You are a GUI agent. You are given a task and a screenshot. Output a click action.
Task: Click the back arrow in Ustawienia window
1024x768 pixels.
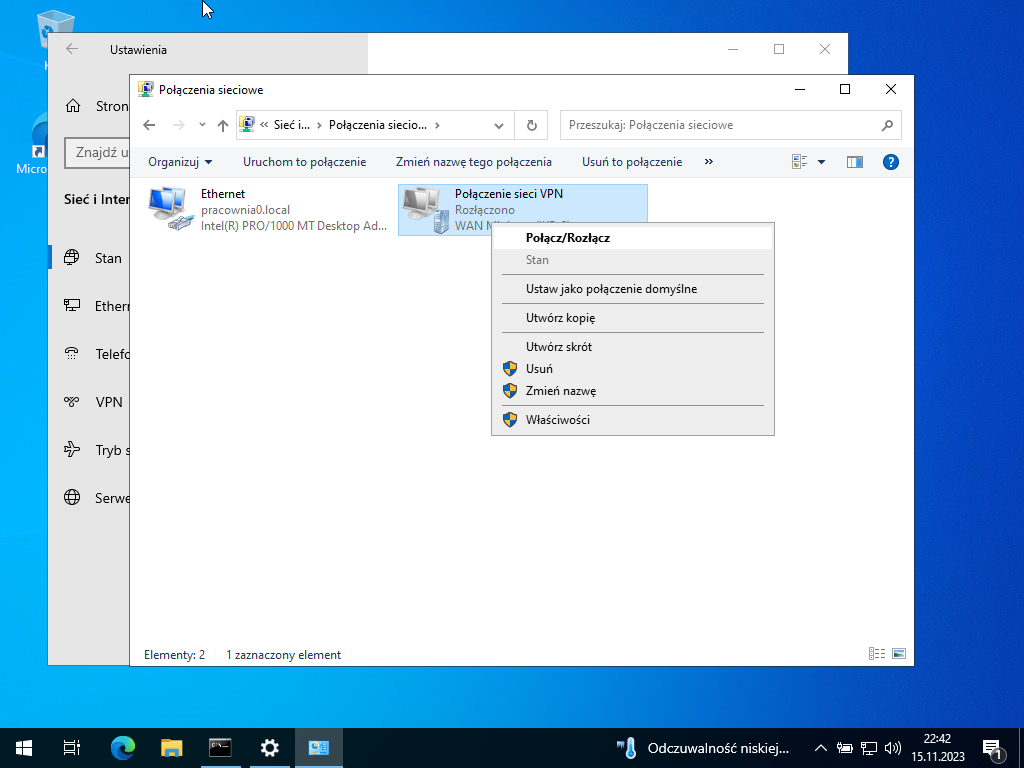(x=72, y=49)
